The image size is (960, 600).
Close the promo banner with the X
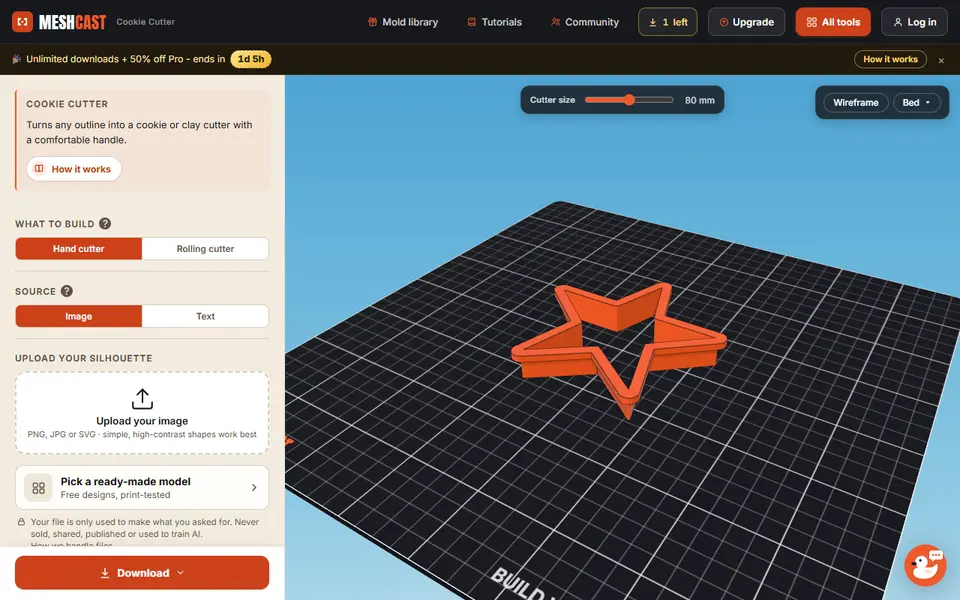941,60
